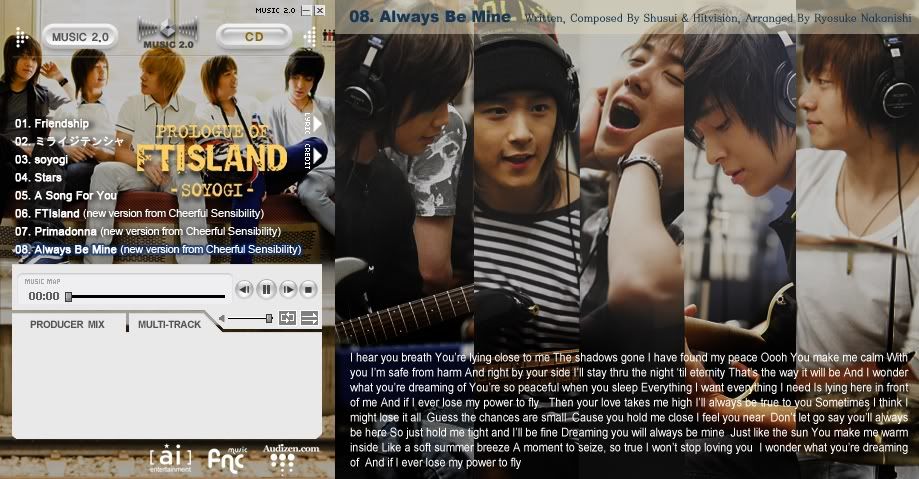Click the black playback progress bar

(x=147, y=297)
